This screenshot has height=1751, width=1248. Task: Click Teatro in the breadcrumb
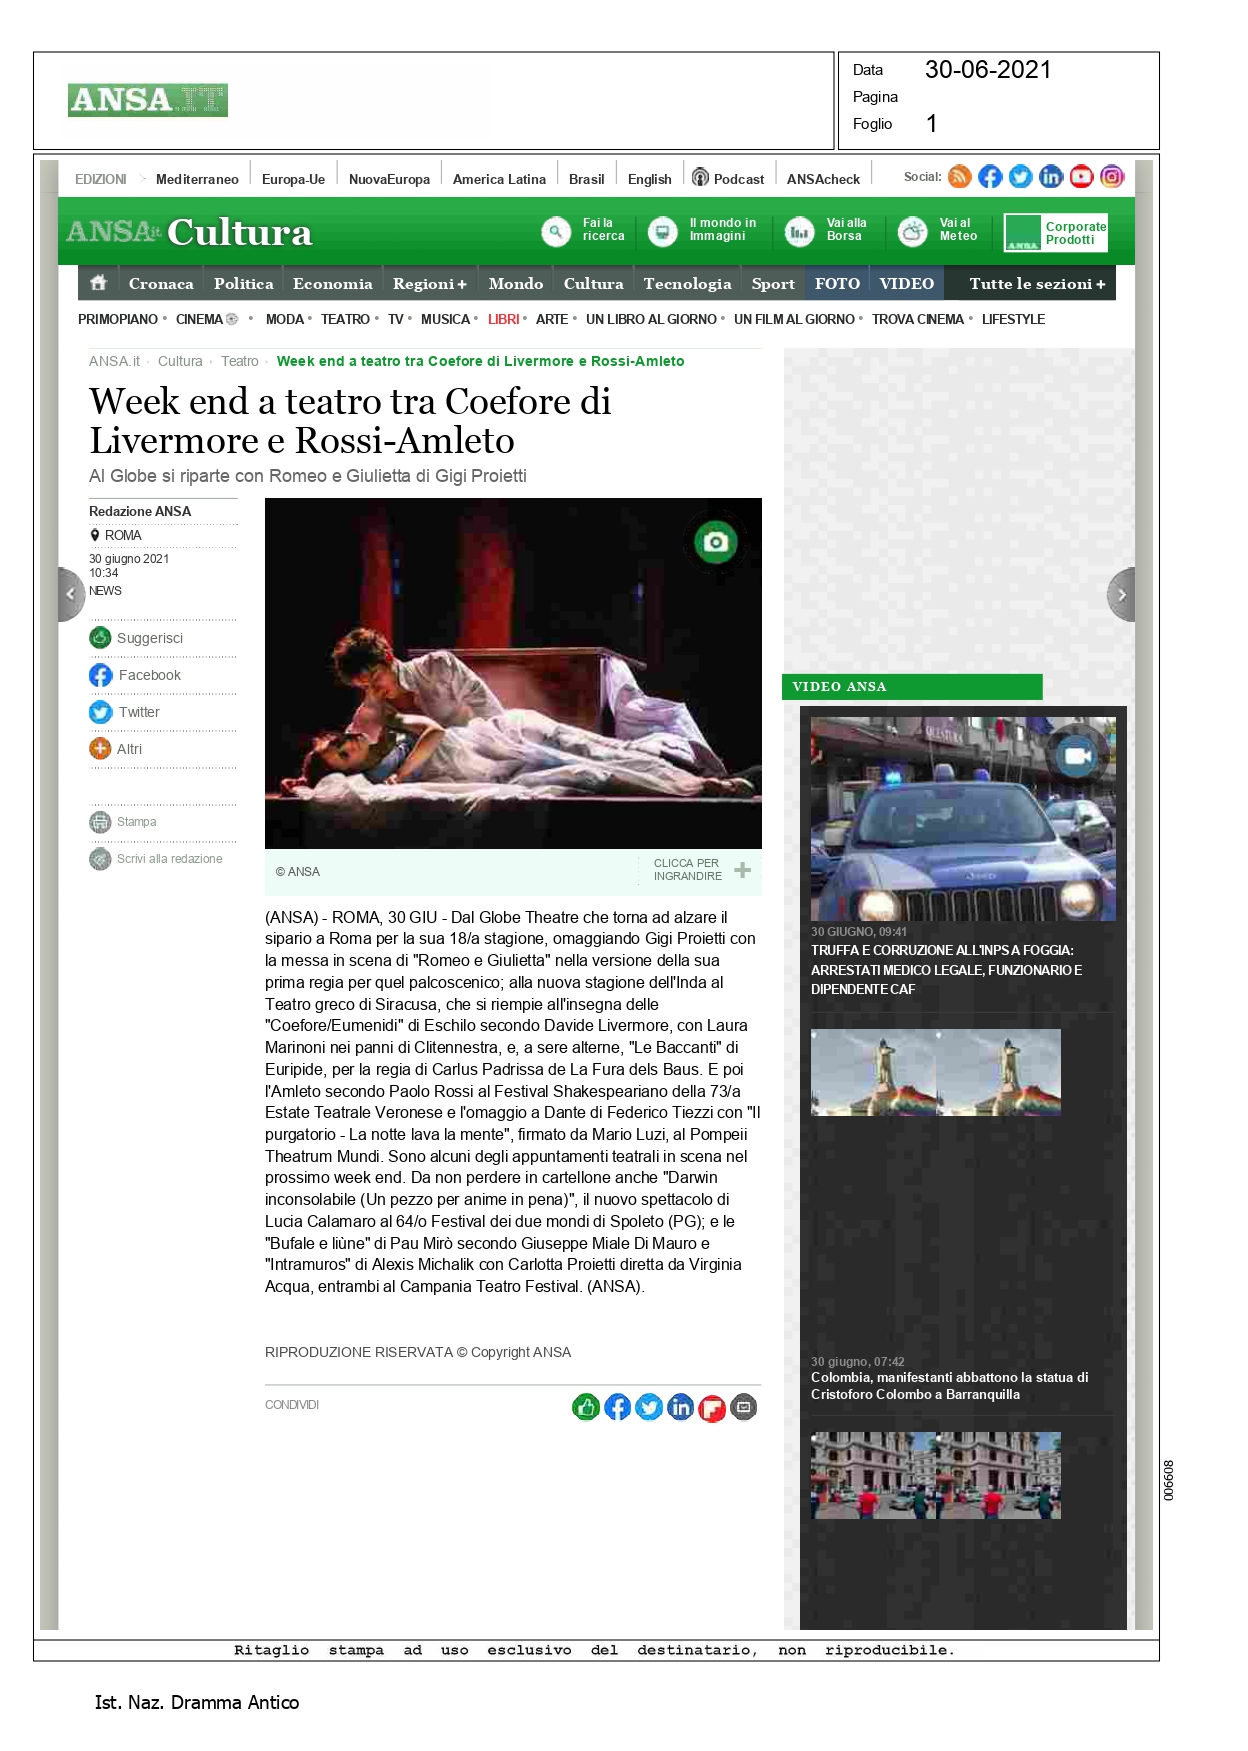point(240,361)
